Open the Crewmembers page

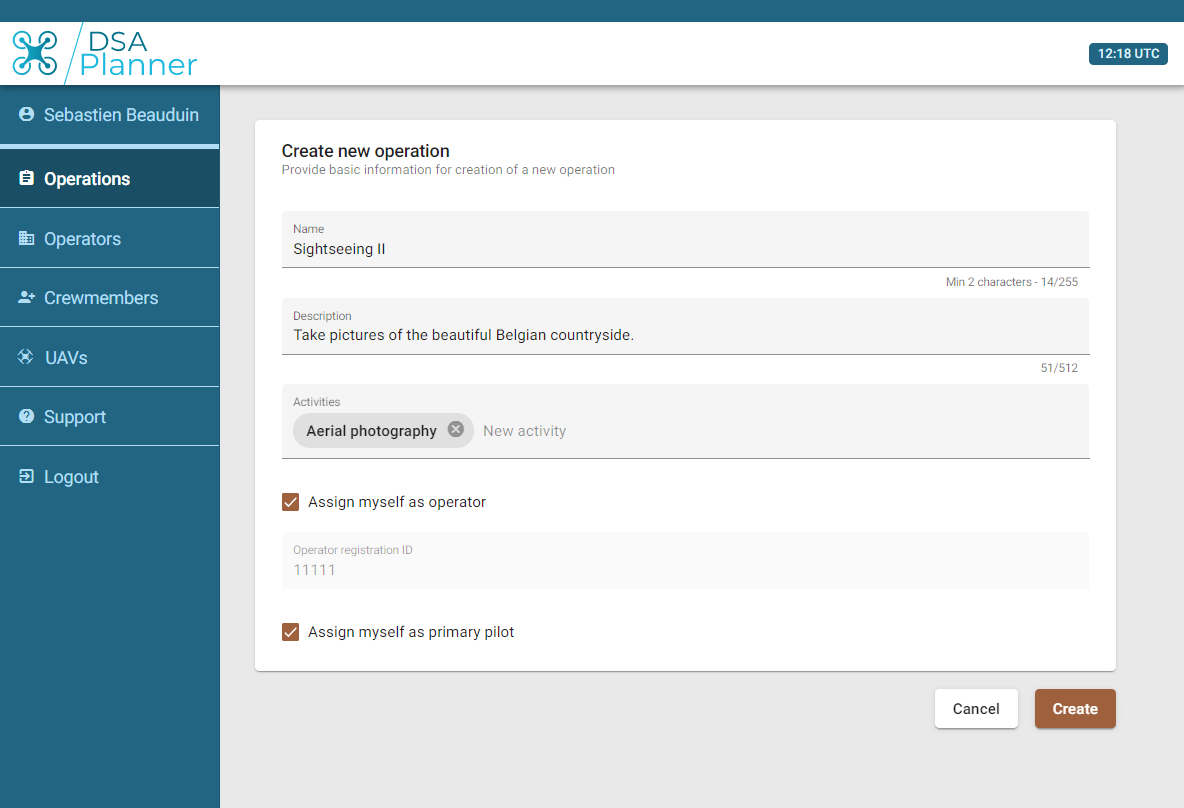coord(109,298)
